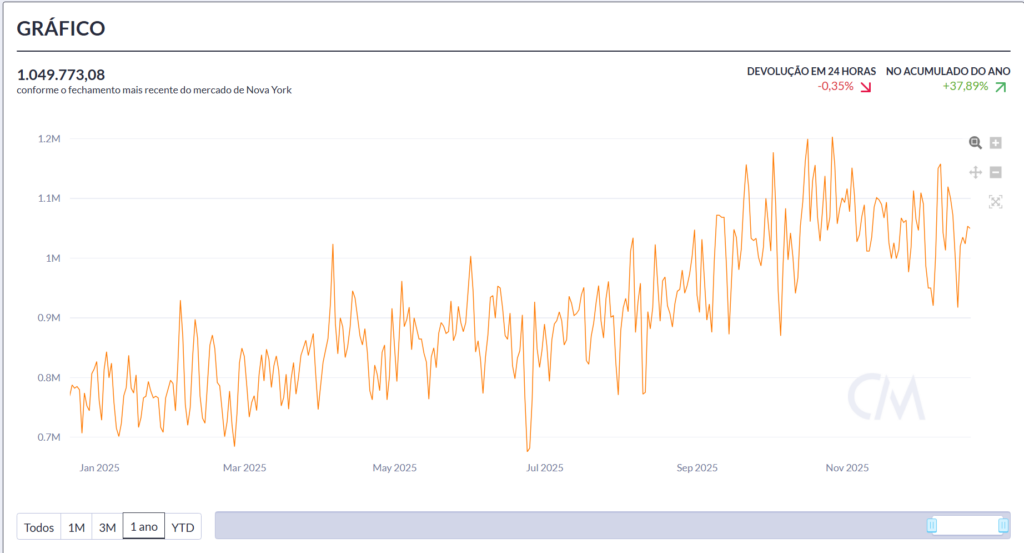Activate the magnifier zoom selection tool
Viewport: 1024px width, 553px height.
click(x=975, y=143)
